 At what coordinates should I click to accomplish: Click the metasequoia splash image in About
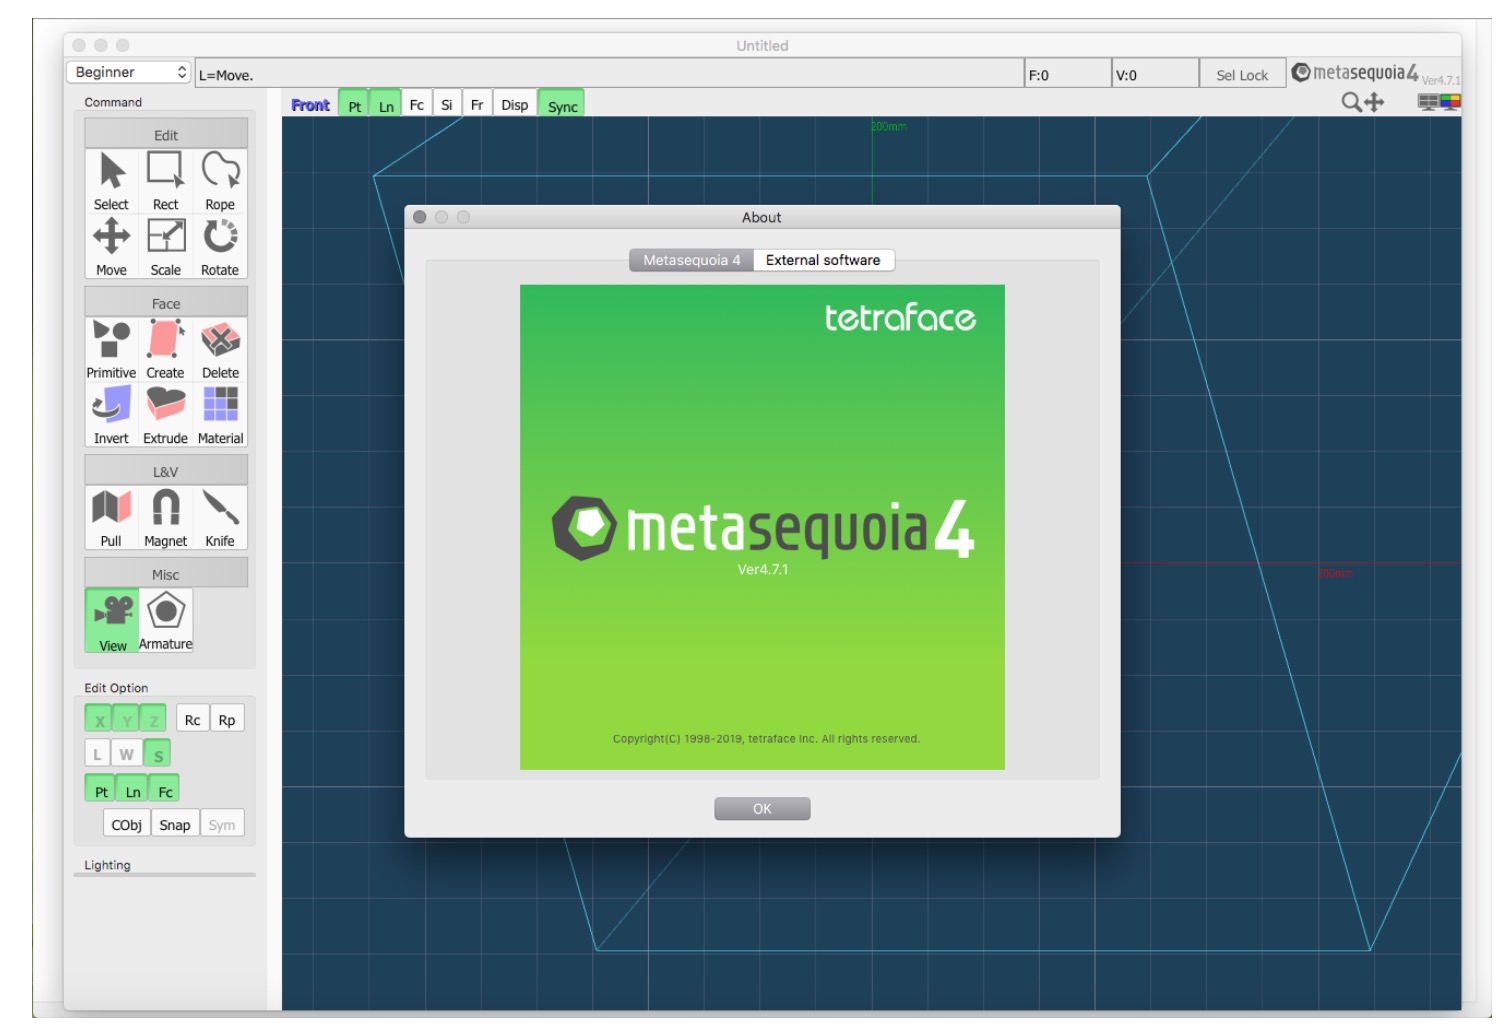(762, 527)
